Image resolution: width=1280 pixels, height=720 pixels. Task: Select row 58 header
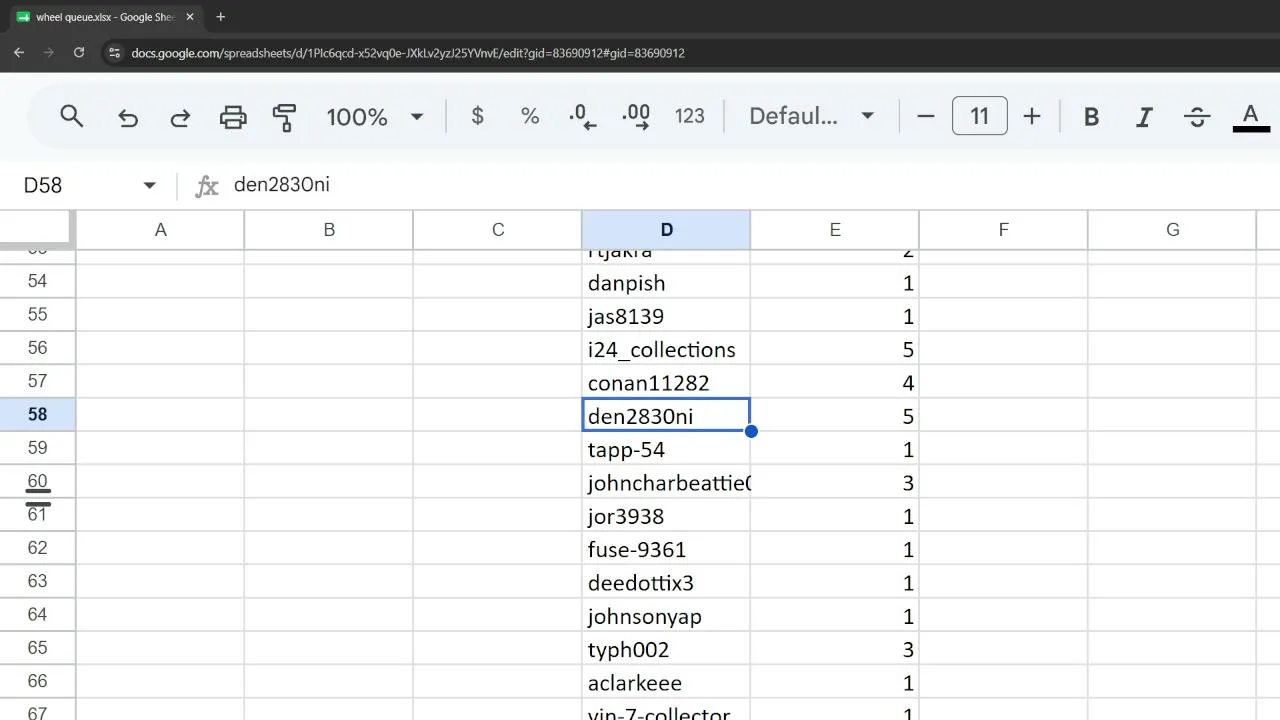pyautogui.click(x=37, y=414)
